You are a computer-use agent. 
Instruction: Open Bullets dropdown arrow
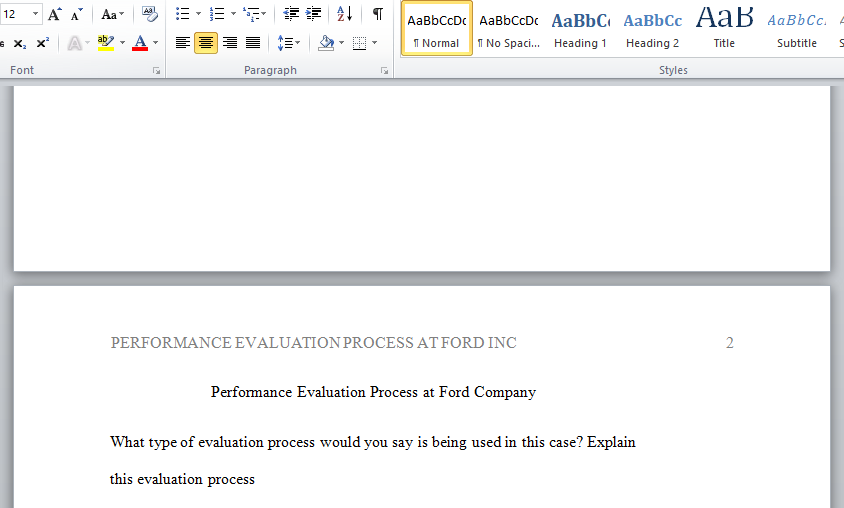click(x=198, y=14)
